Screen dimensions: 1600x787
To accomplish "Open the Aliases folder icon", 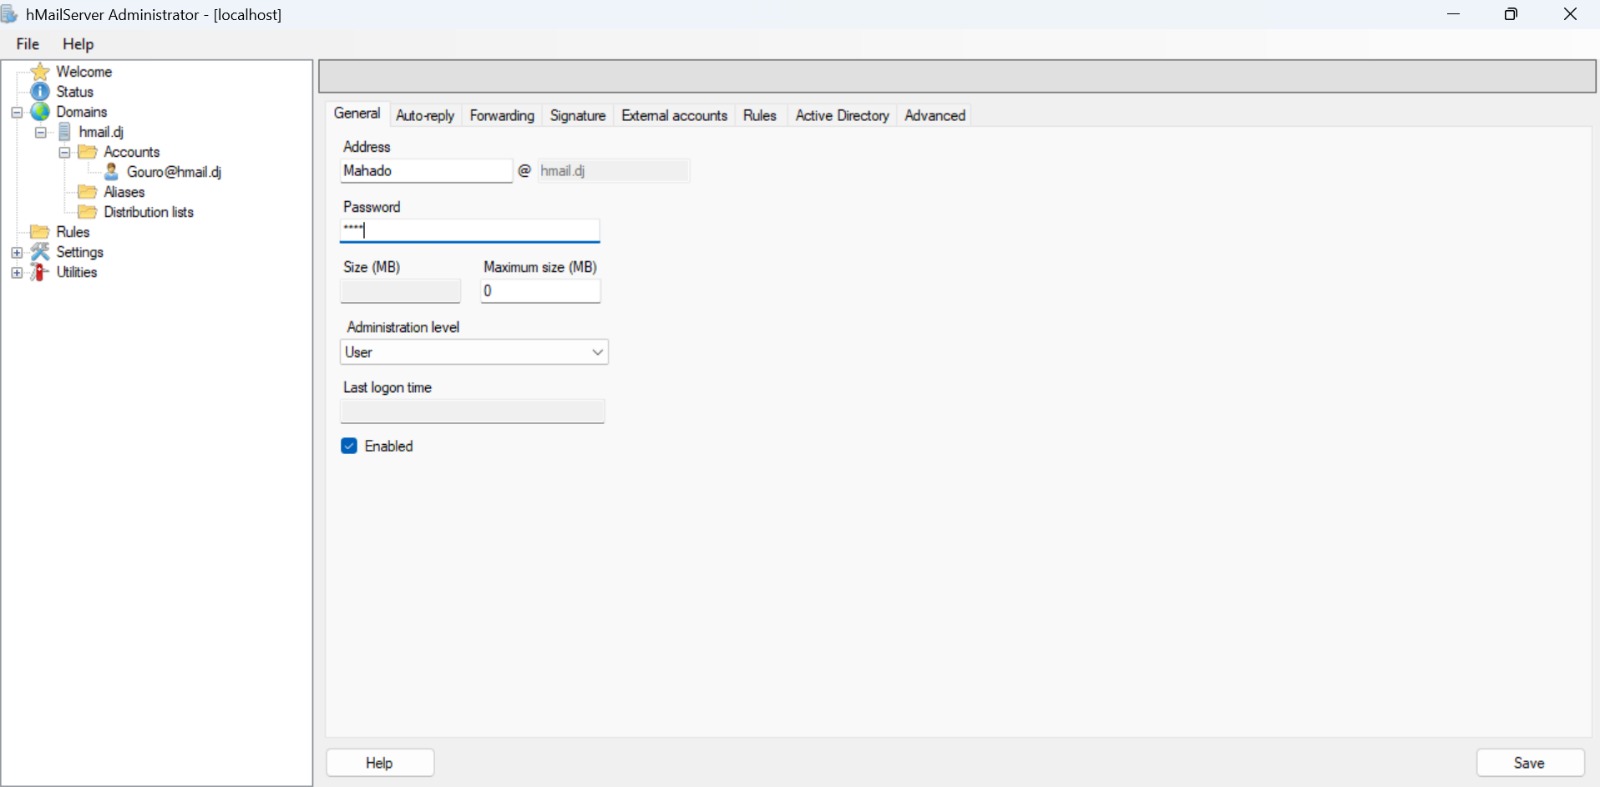I will coord(88,192).
